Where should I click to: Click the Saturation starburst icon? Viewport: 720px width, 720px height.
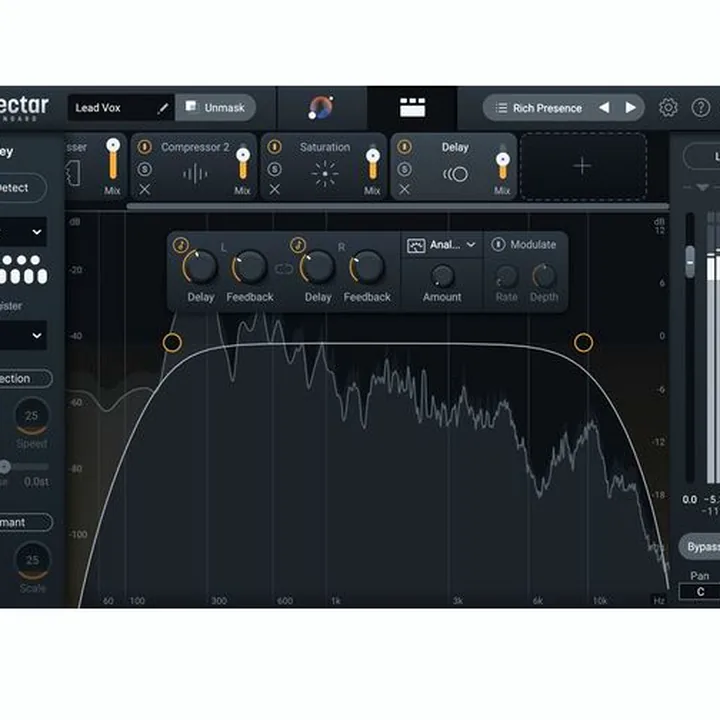click(325, 174)
